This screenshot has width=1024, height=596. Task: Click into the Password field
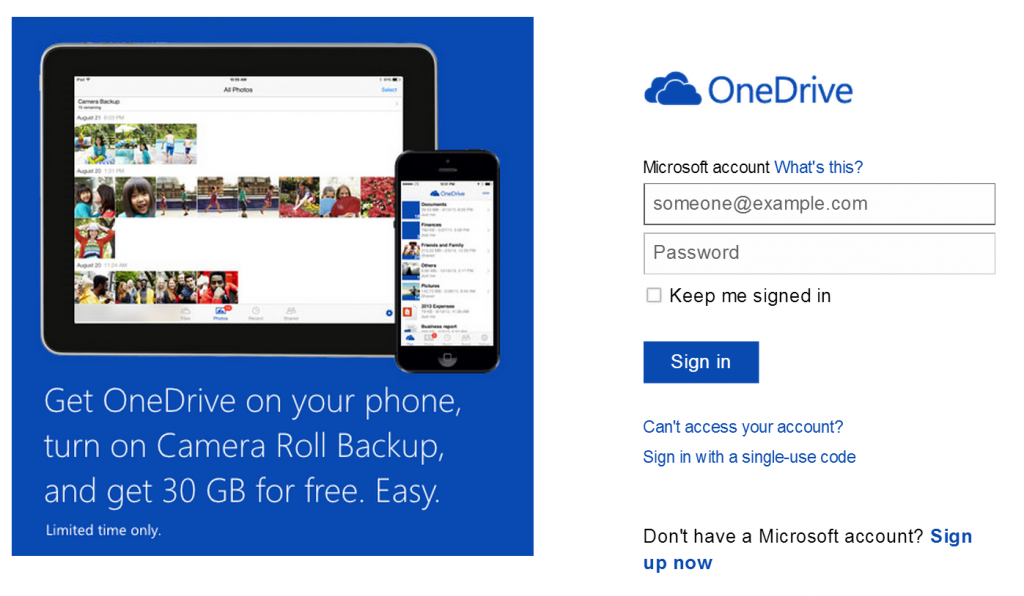[819, 253]
